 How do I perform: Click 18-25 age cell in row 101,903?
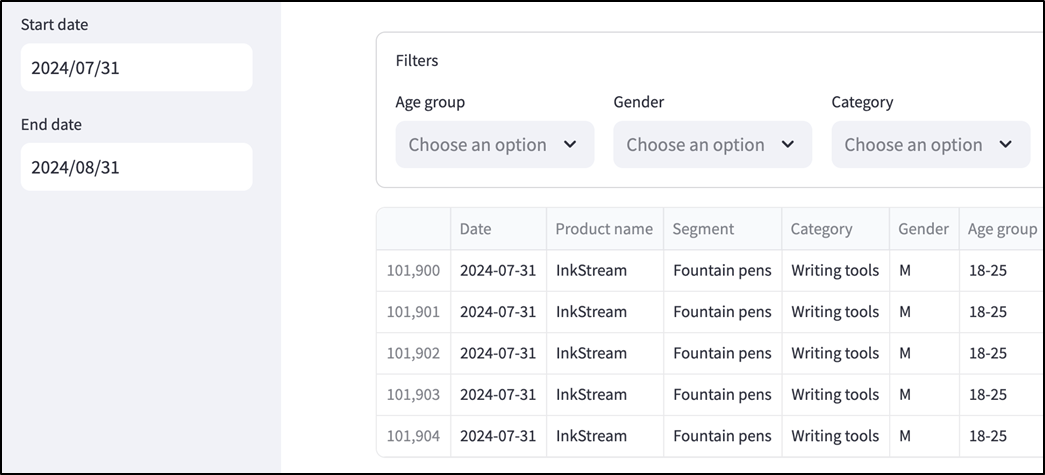(x=1002, y=394)
